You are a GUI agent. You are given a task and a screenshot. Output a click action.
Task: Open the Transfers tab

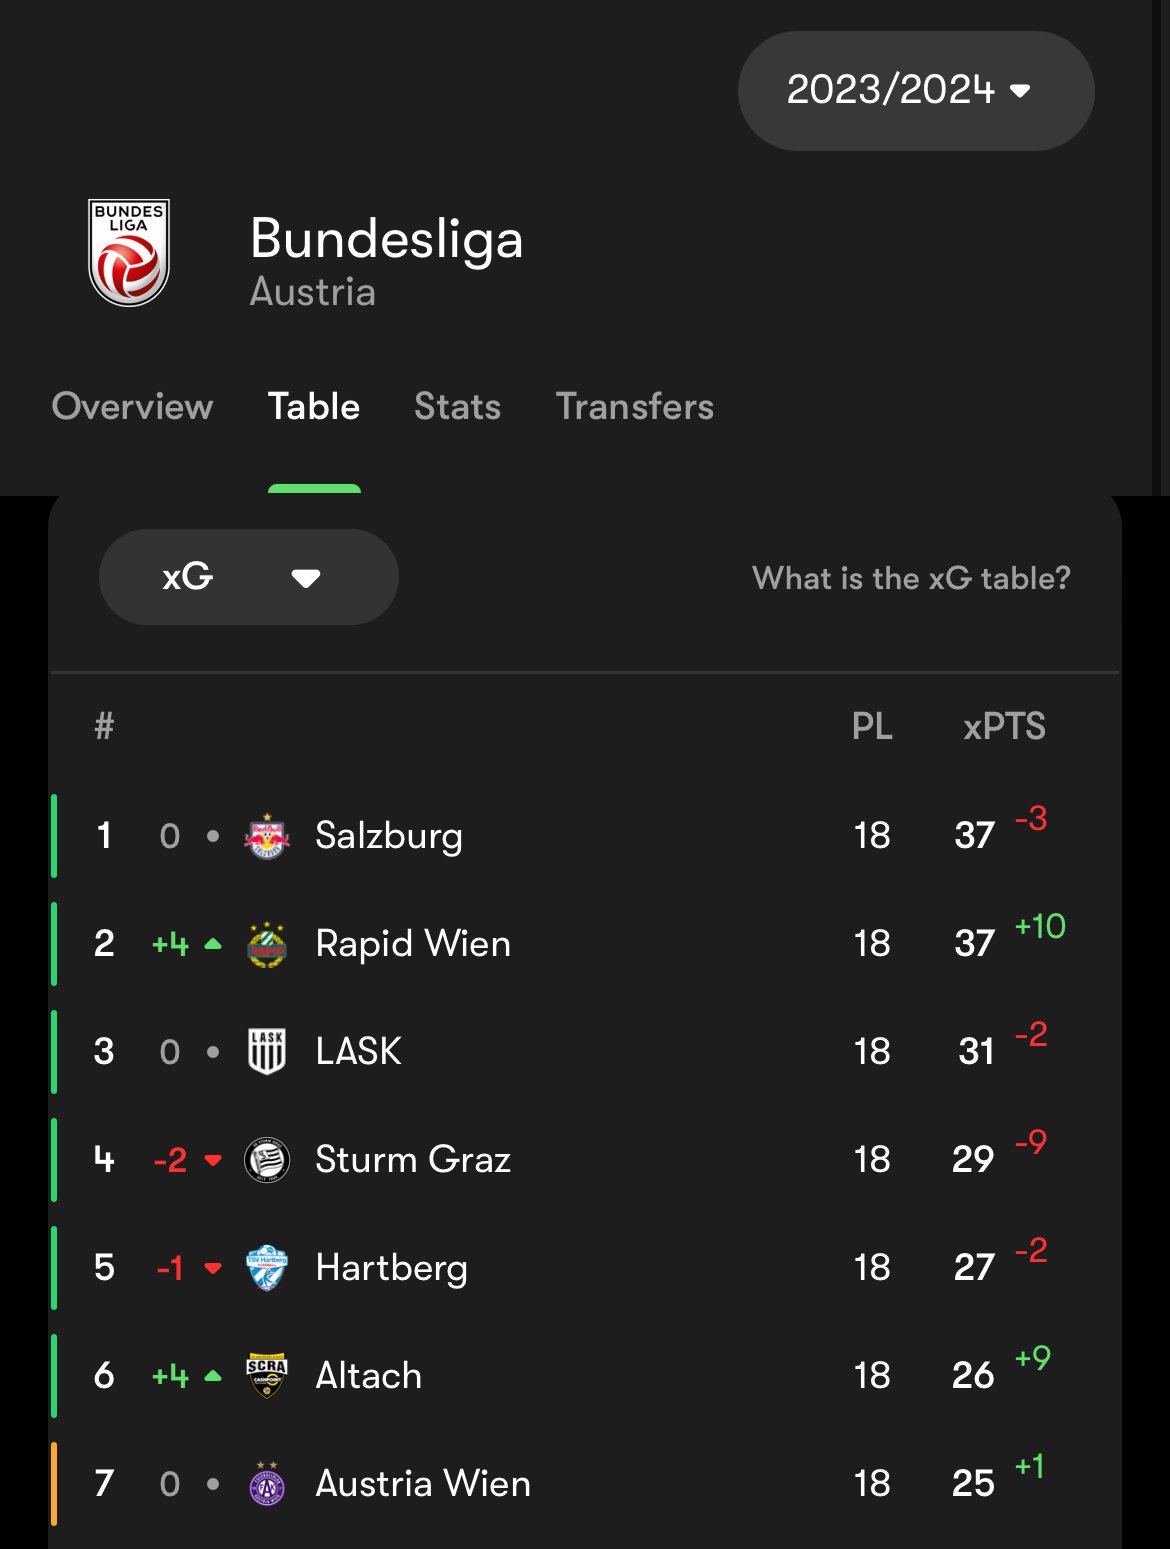(x=635, y=407)
